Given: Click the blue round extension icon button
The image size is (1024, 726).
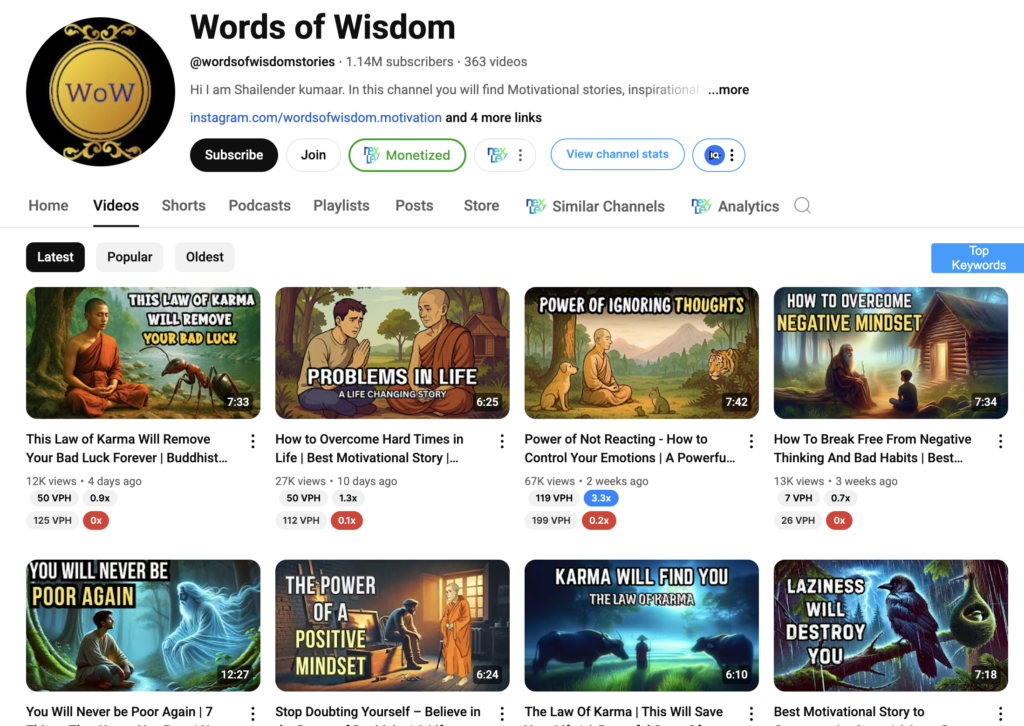Looking at the screenshot, I should point(714,155).
